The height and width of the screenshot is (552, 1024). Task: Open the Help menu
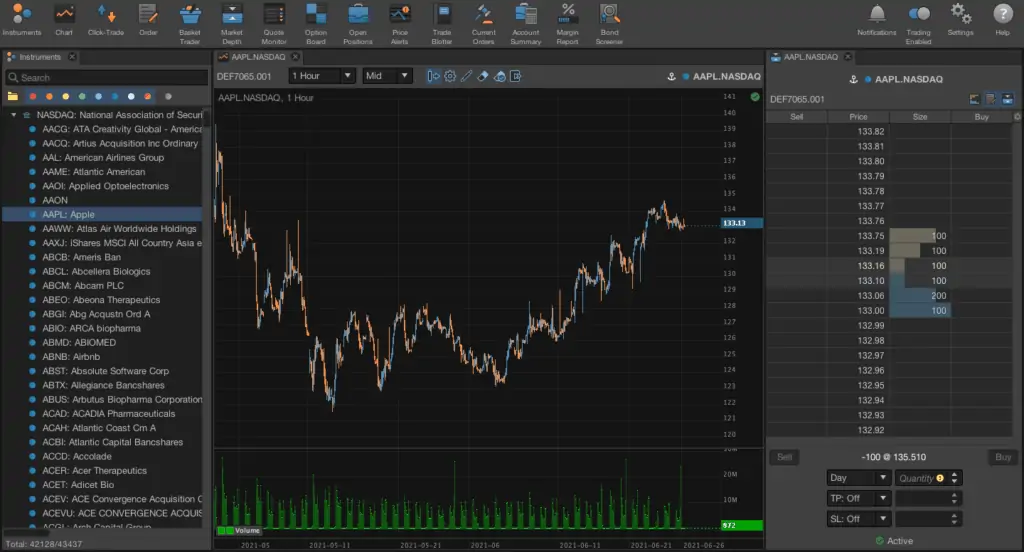(x=1002, y=20)
